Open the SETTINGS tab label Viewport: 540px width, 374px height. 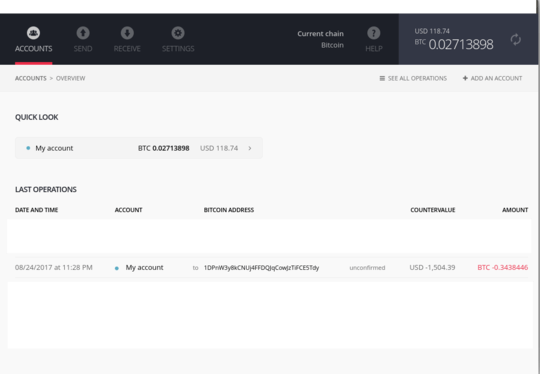point(178,49)
